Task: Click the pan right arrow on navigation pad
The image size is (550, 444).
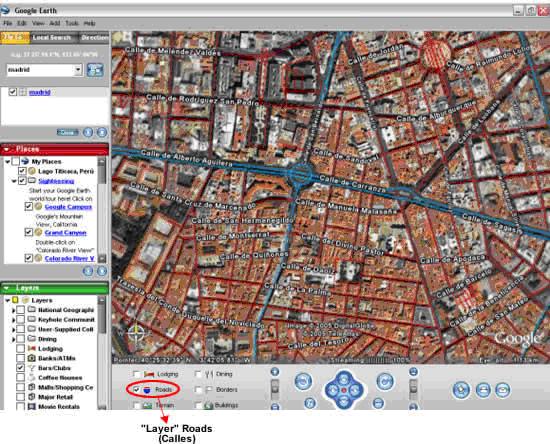Action: pos(356,390)
